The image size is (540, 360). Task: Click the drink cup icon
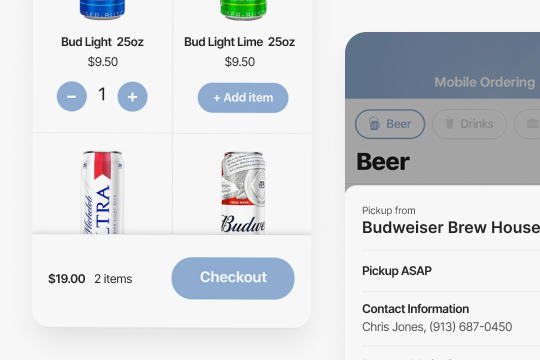[x=449, y=123]
